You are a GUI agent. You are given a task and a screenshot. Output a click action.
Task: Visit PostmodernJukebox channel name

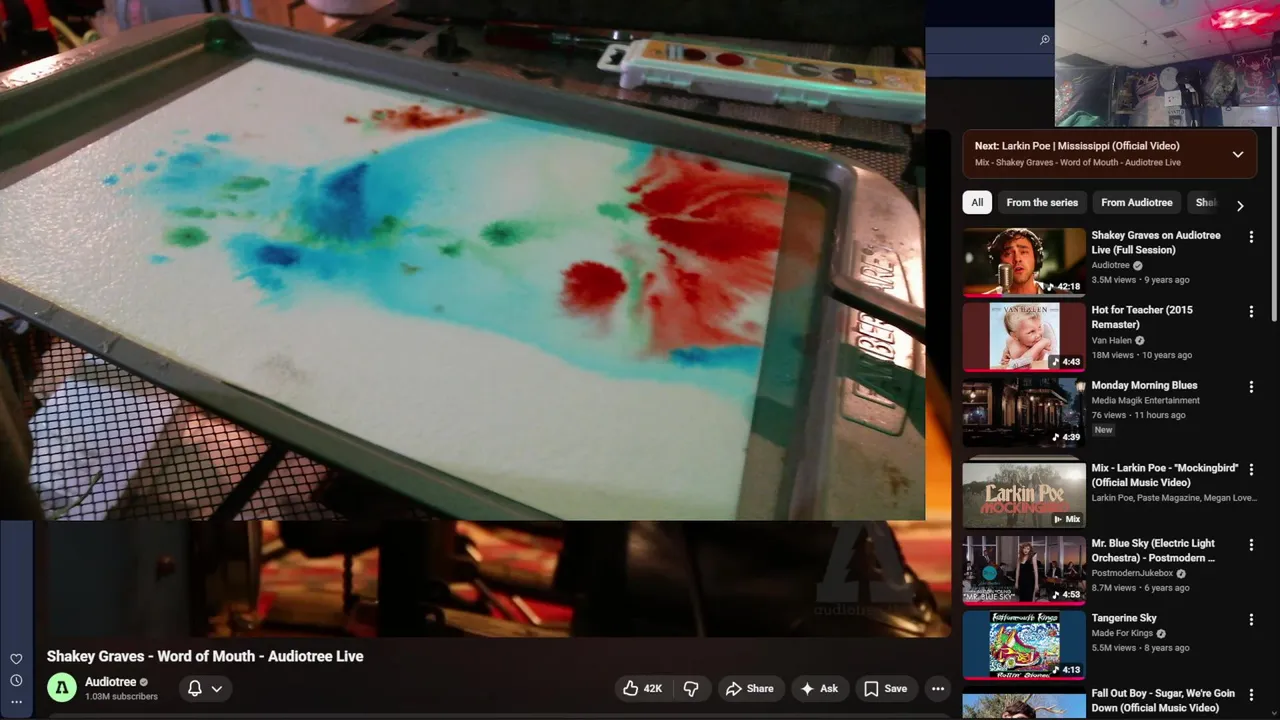[x=1133, y=573]
